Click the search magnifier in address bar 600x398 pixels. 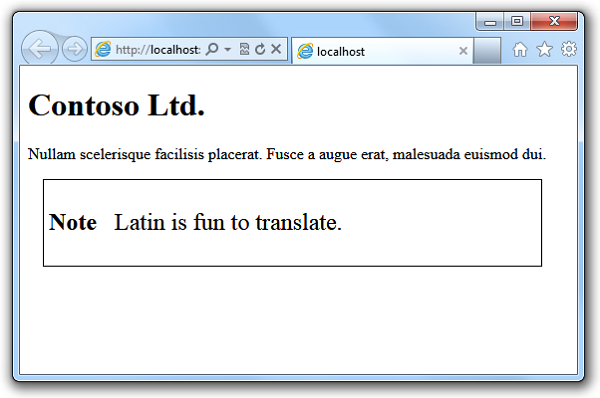point(212,49)
